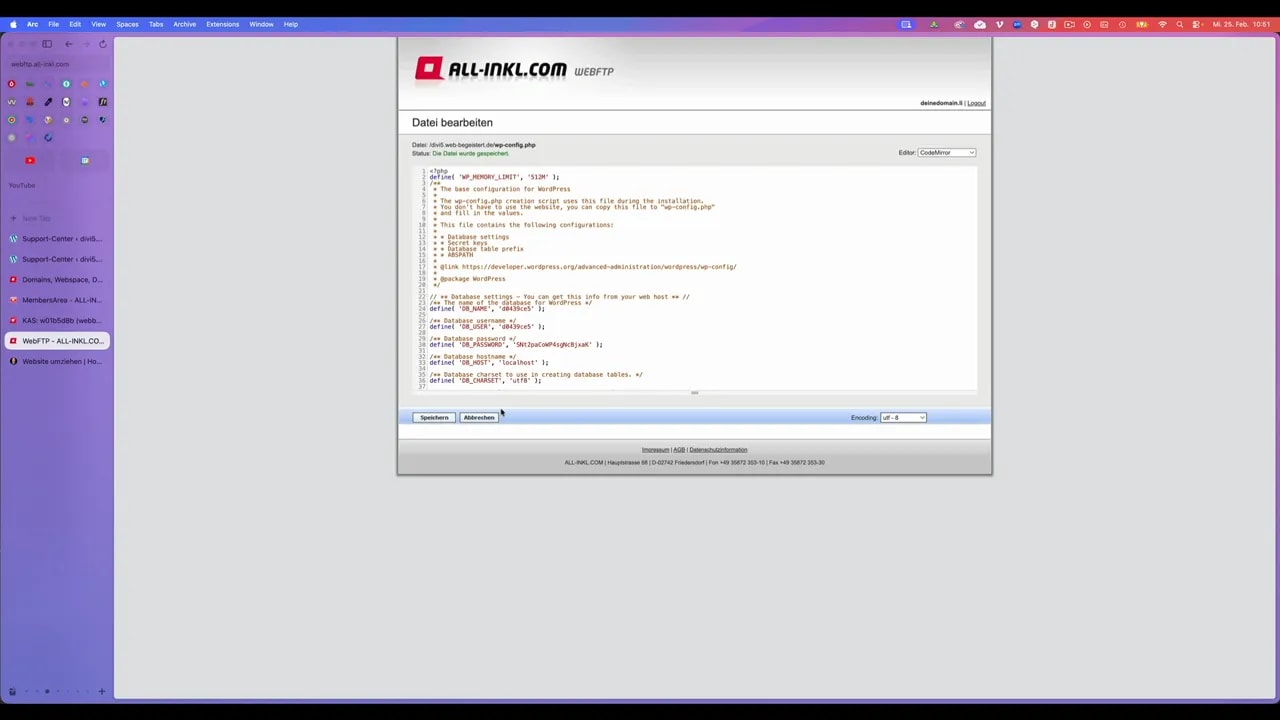Click the Logout link near deinedomain.li

(976, 103)
